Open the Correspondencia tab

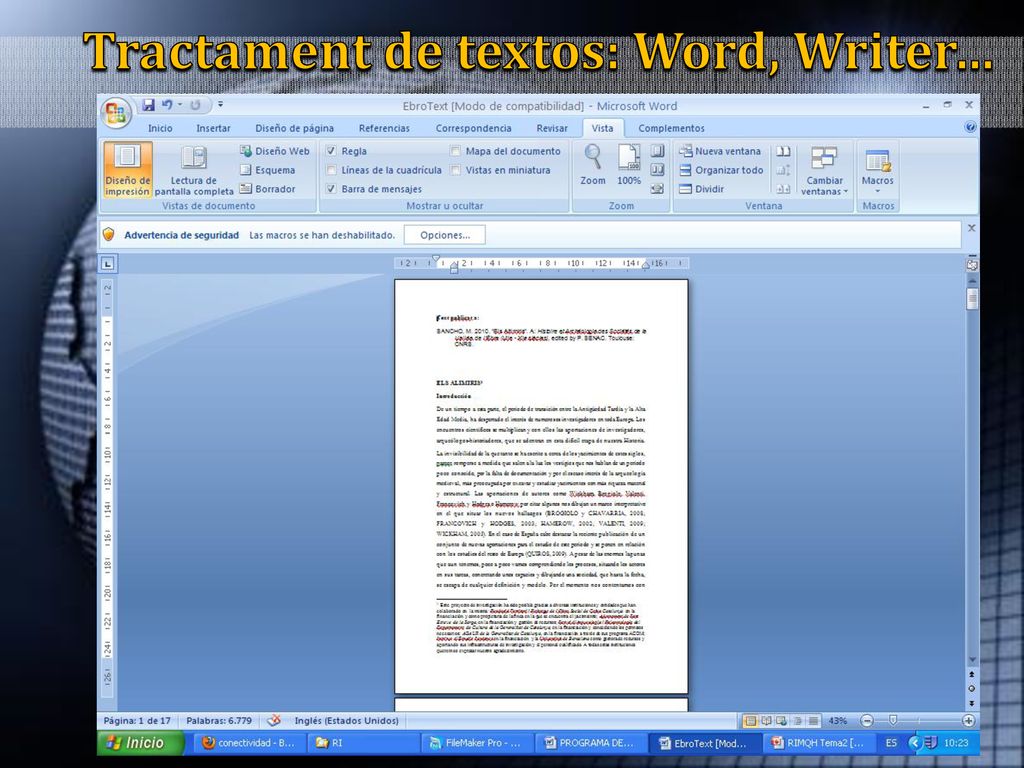[473, 128]
